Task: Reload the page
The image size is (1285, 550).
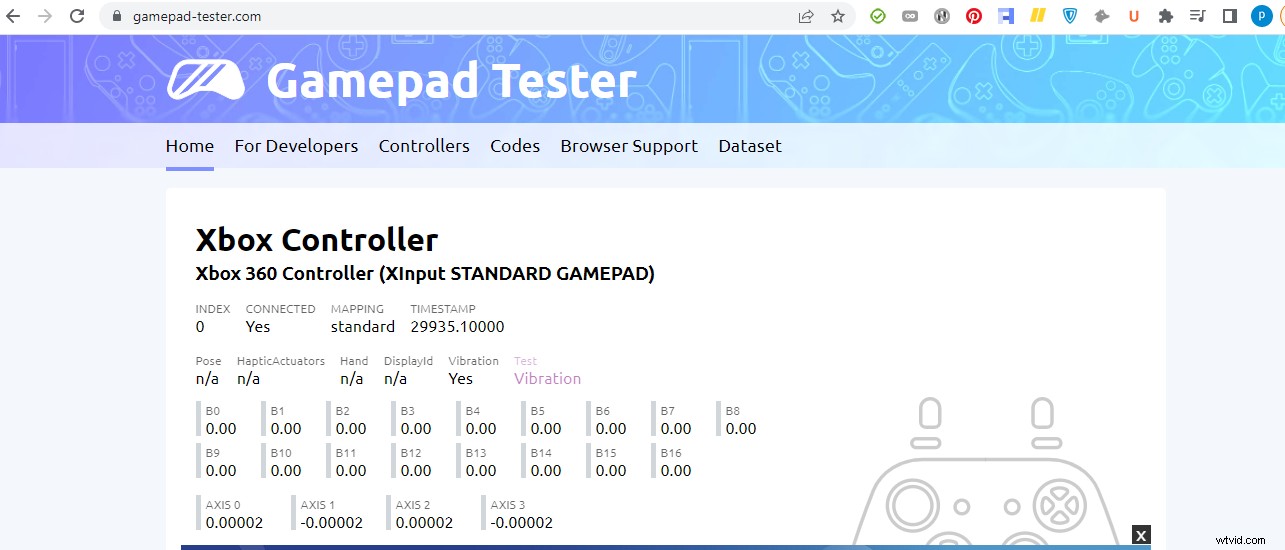Action: [x=77, y=16]
